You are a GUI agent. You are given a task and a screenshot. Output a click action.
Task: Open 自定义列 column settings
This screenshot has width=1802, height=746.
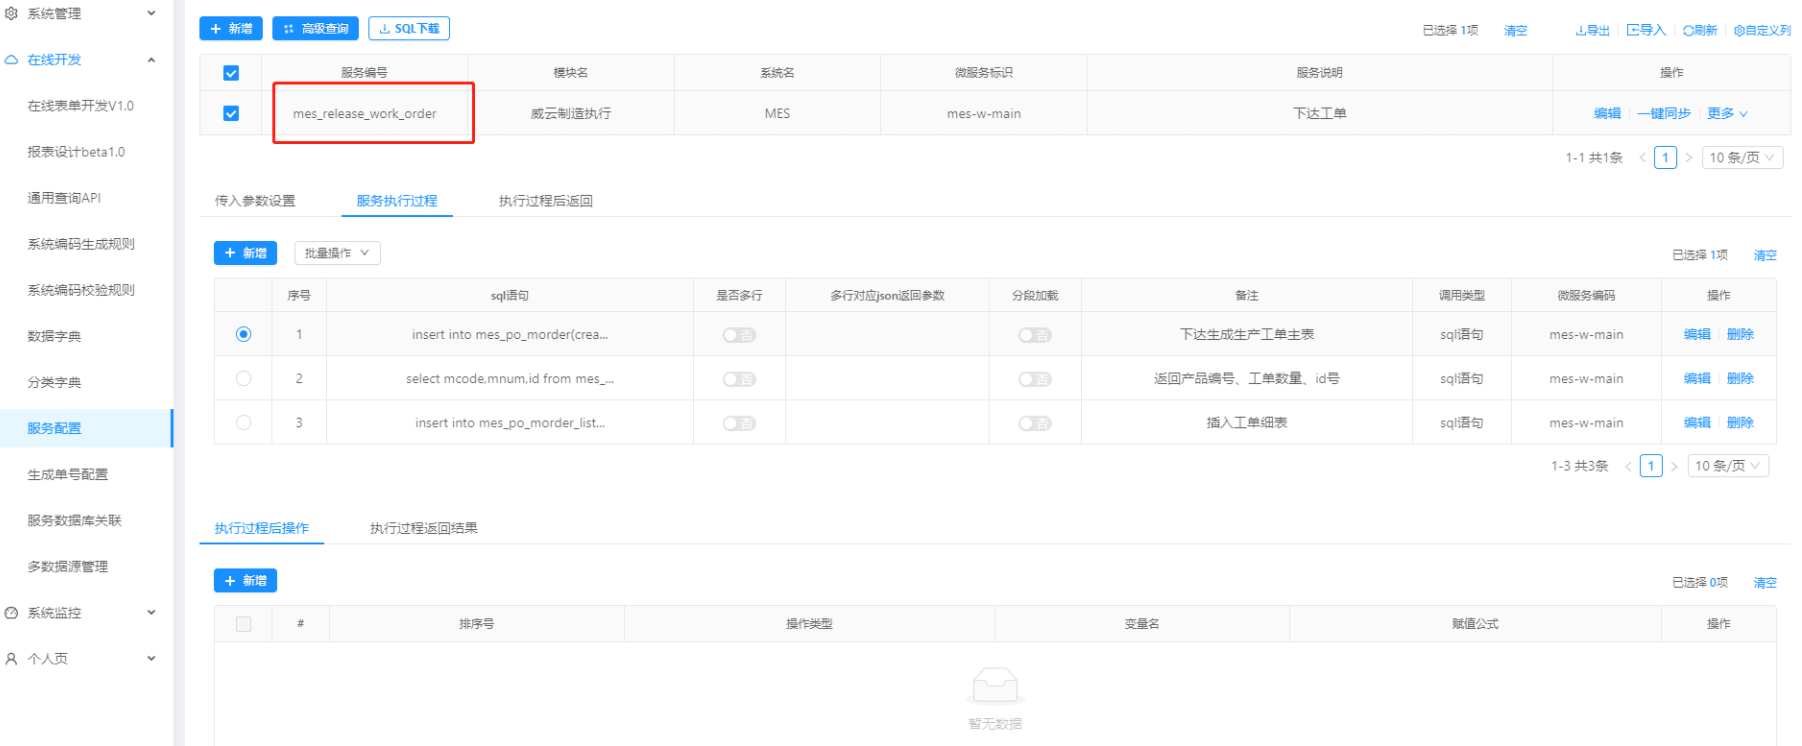point(1762,30)
